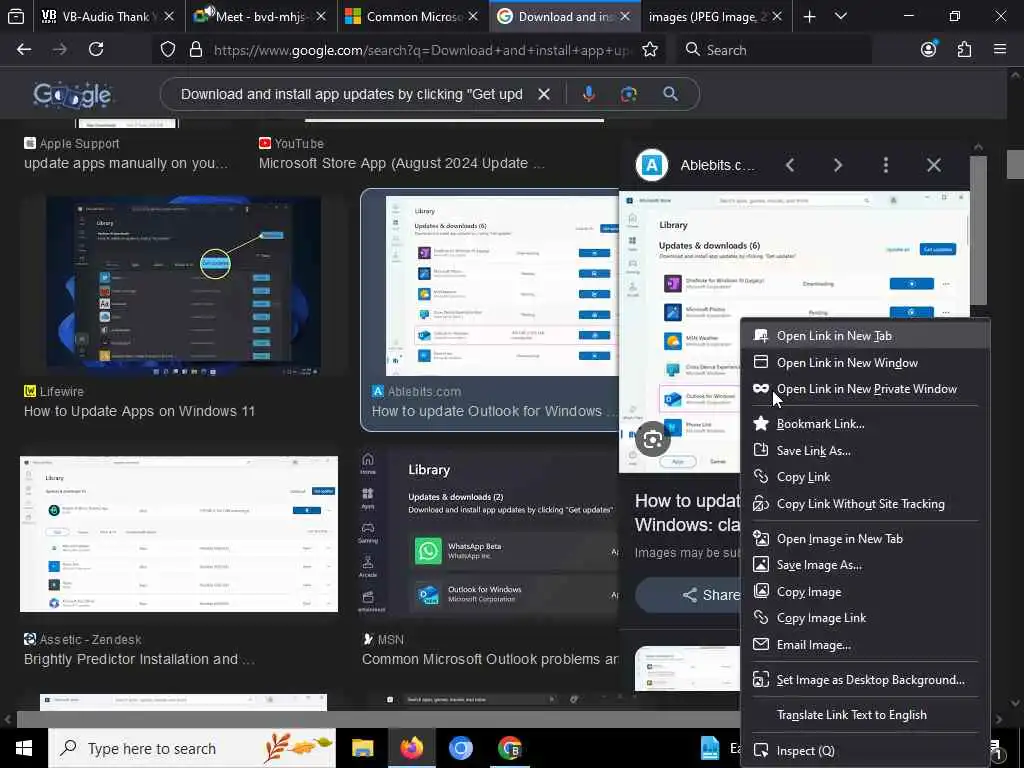Click the Assetic - Zendesk Library screenshot thumbnail
The width and height of the screenshot is (1024, 768).
pos(179,534)
